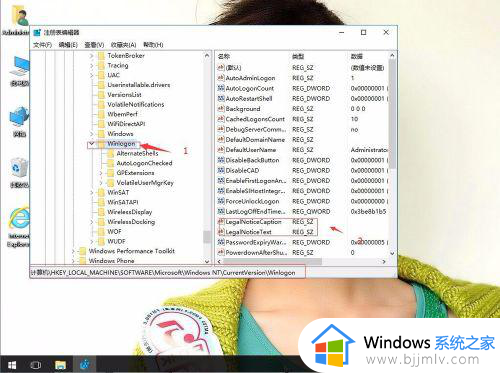This screenshot has width=500, height=373.
Task: Select the LegalNoticeText value name
Action: 248,232
